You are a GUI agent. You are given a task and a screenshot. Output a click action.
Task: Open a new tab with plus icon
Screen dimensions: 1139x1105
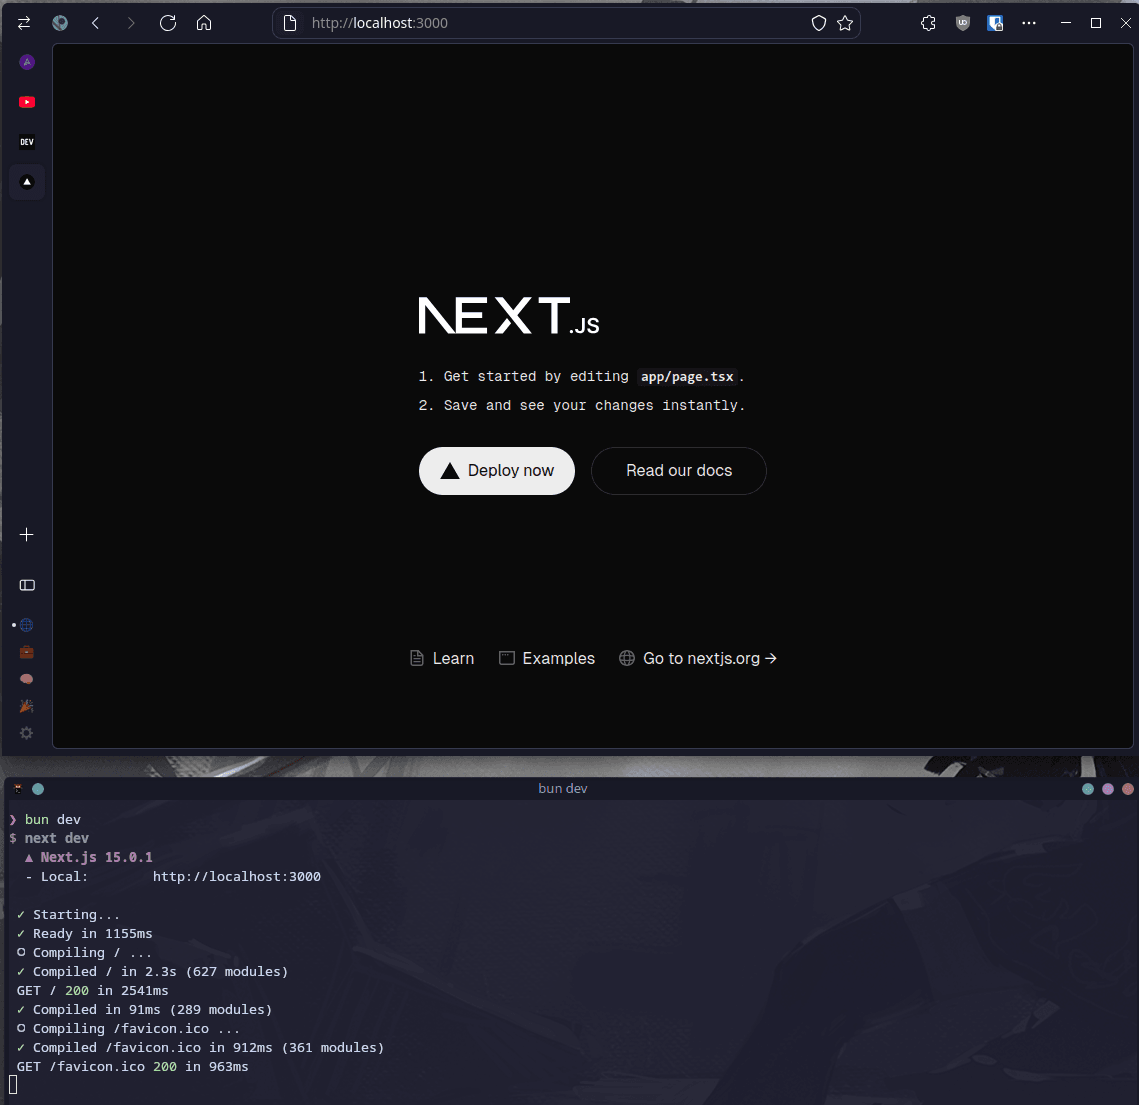click(x=27, y=535)
